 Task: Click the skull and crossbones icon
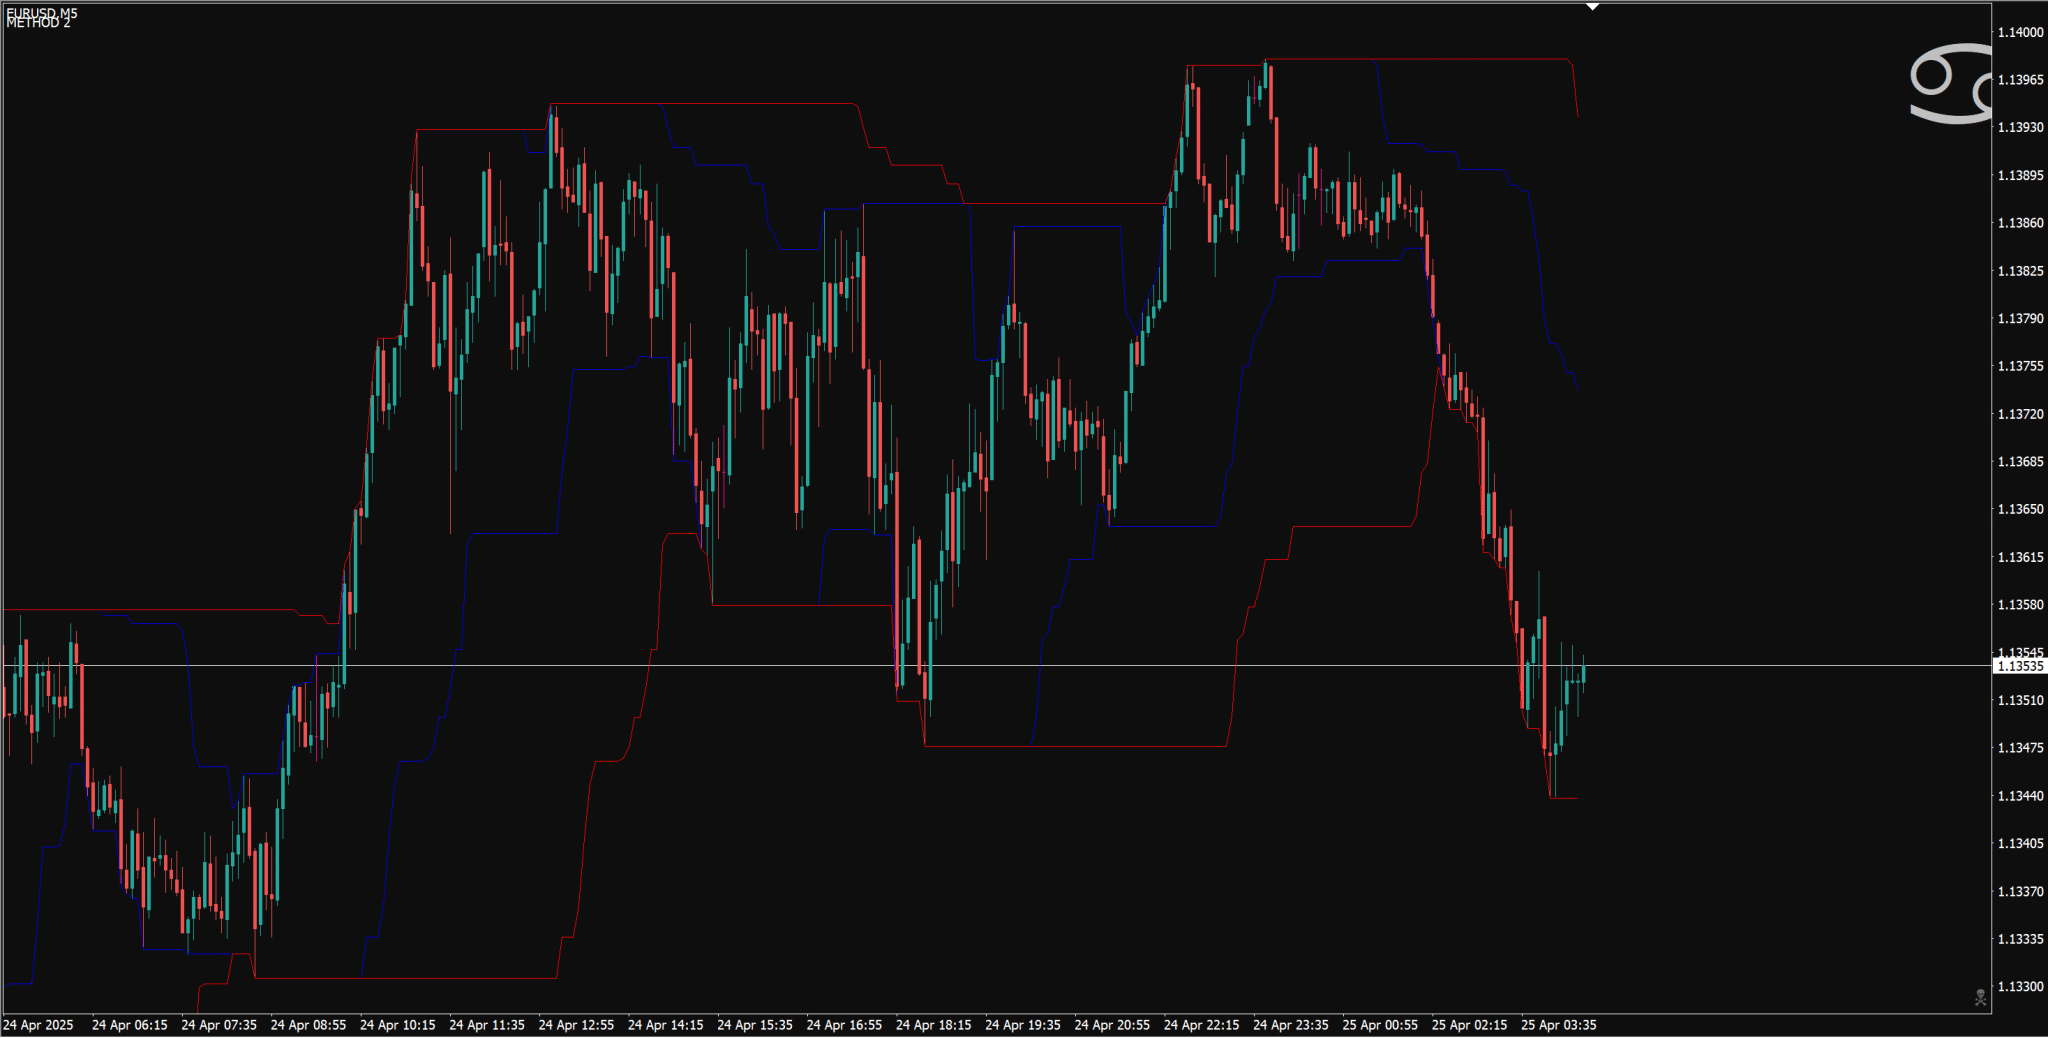tap(1980, 997)
